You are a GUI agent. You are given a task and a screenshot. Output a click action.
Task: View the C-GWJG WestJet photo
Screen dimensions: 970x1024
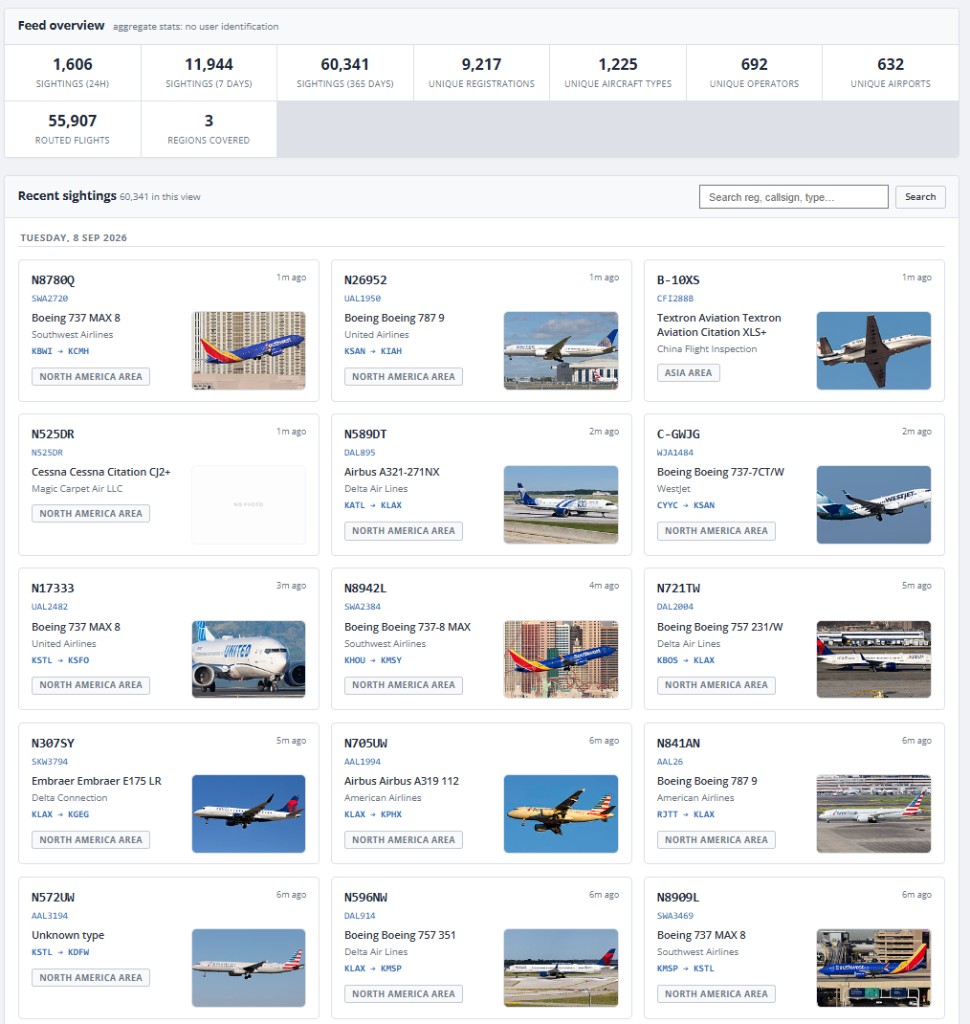coord(873,505)
